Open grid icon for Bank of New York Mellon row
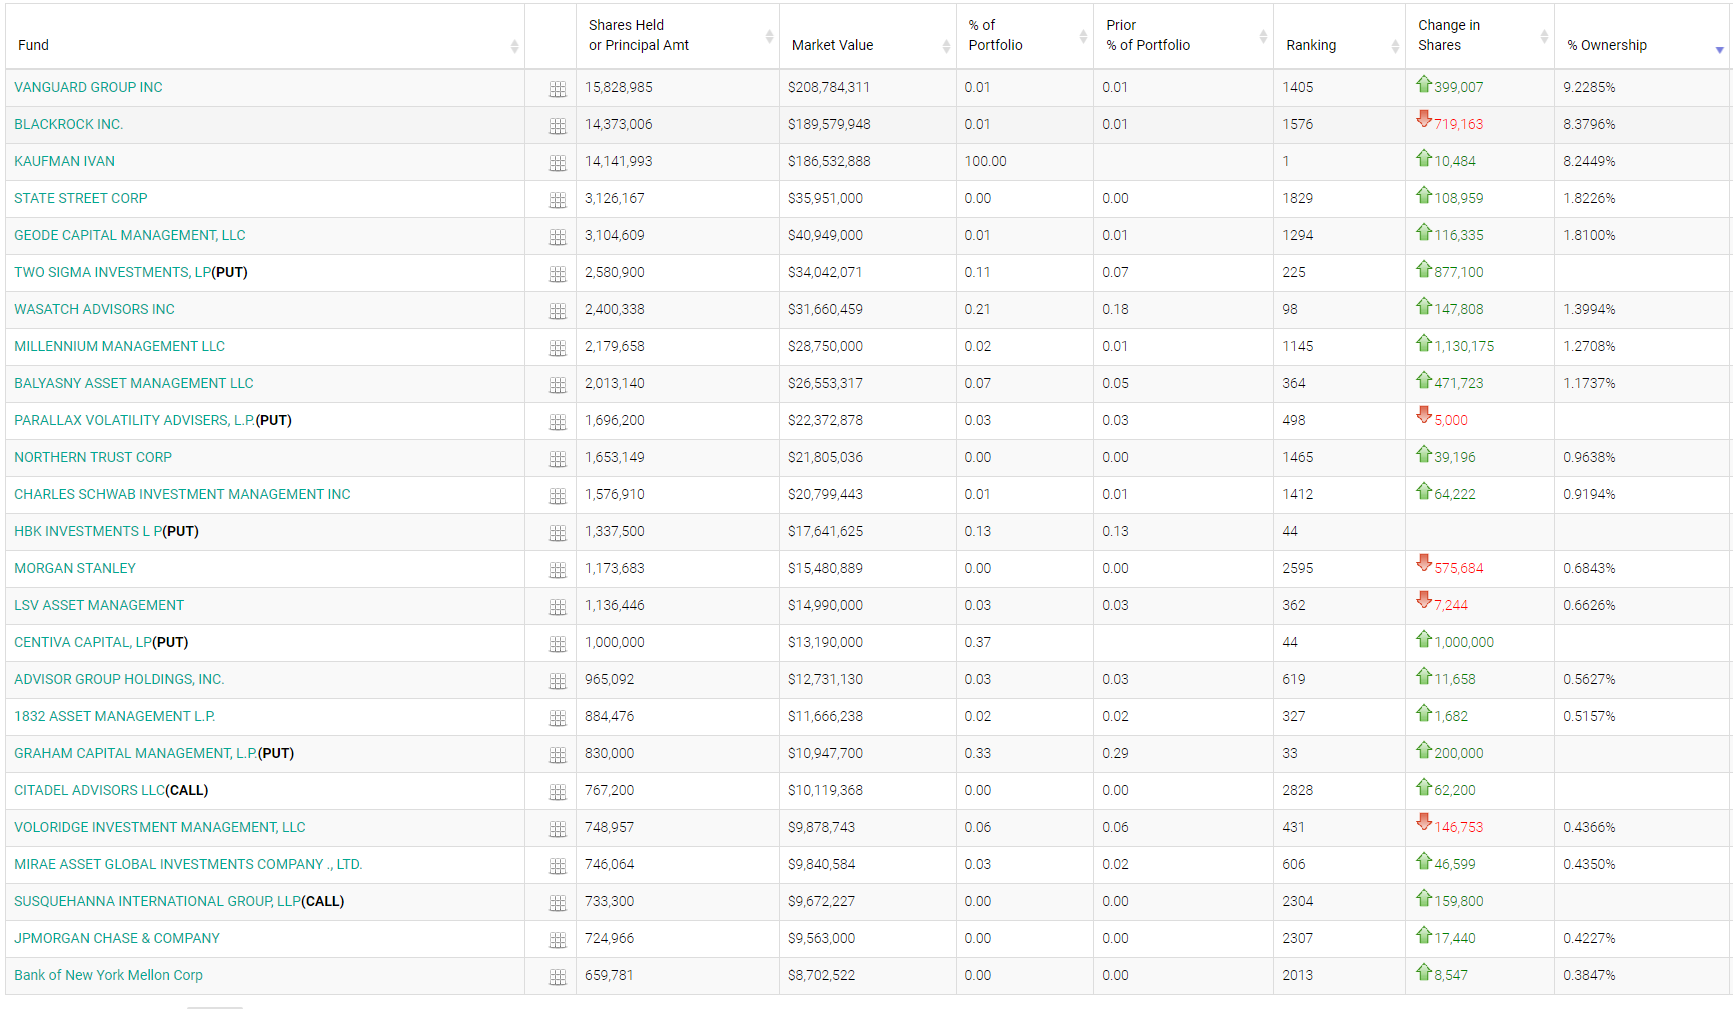 point(558,977)
